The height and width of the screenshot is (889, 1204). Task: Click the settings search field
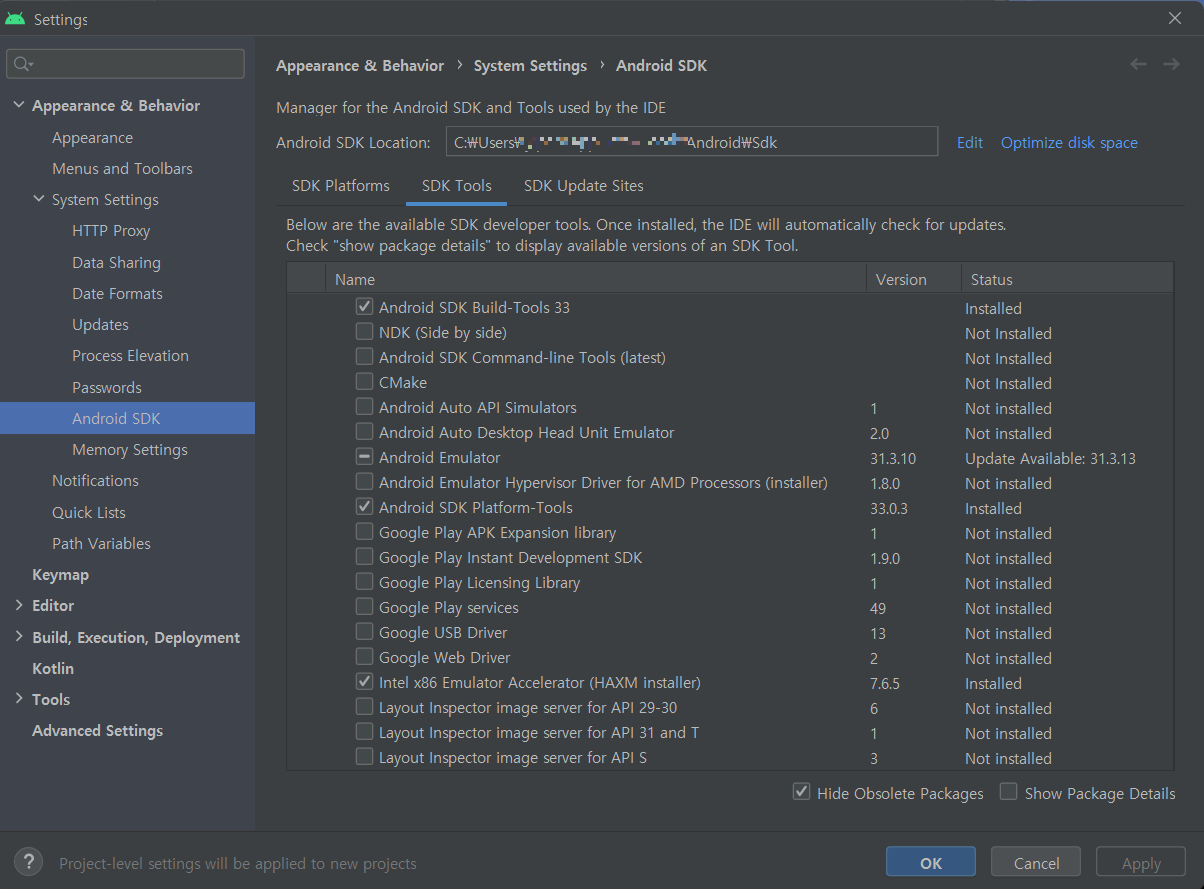point(126,64)
